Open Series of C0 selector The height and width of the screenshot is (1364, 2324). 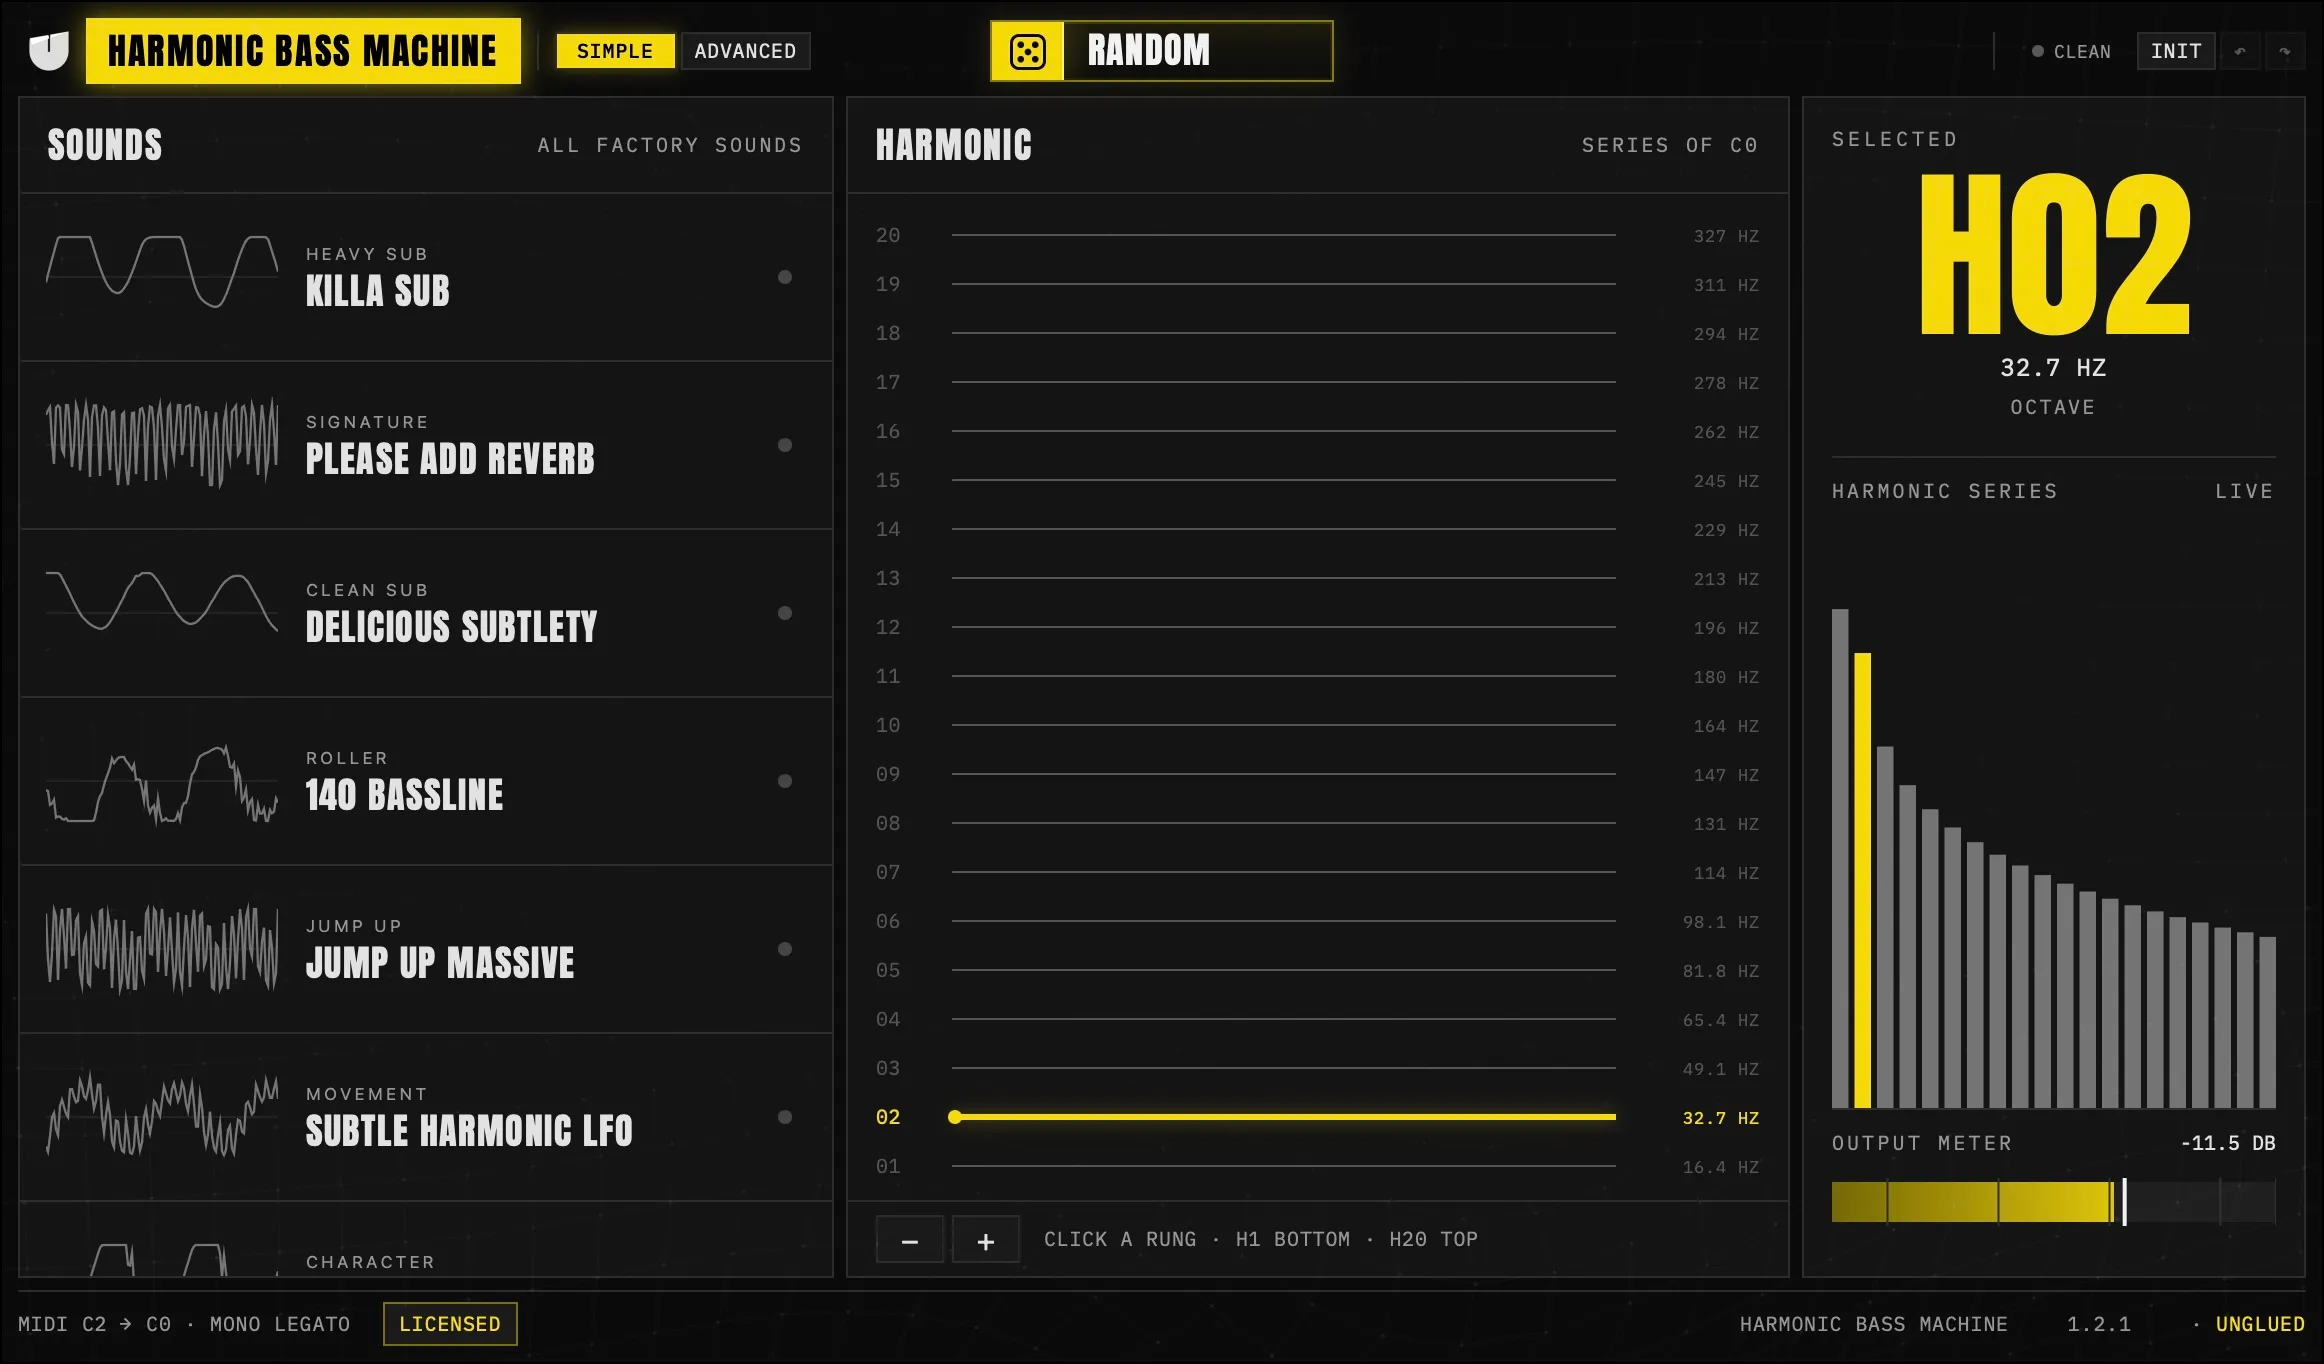[x=1669, y=145]
